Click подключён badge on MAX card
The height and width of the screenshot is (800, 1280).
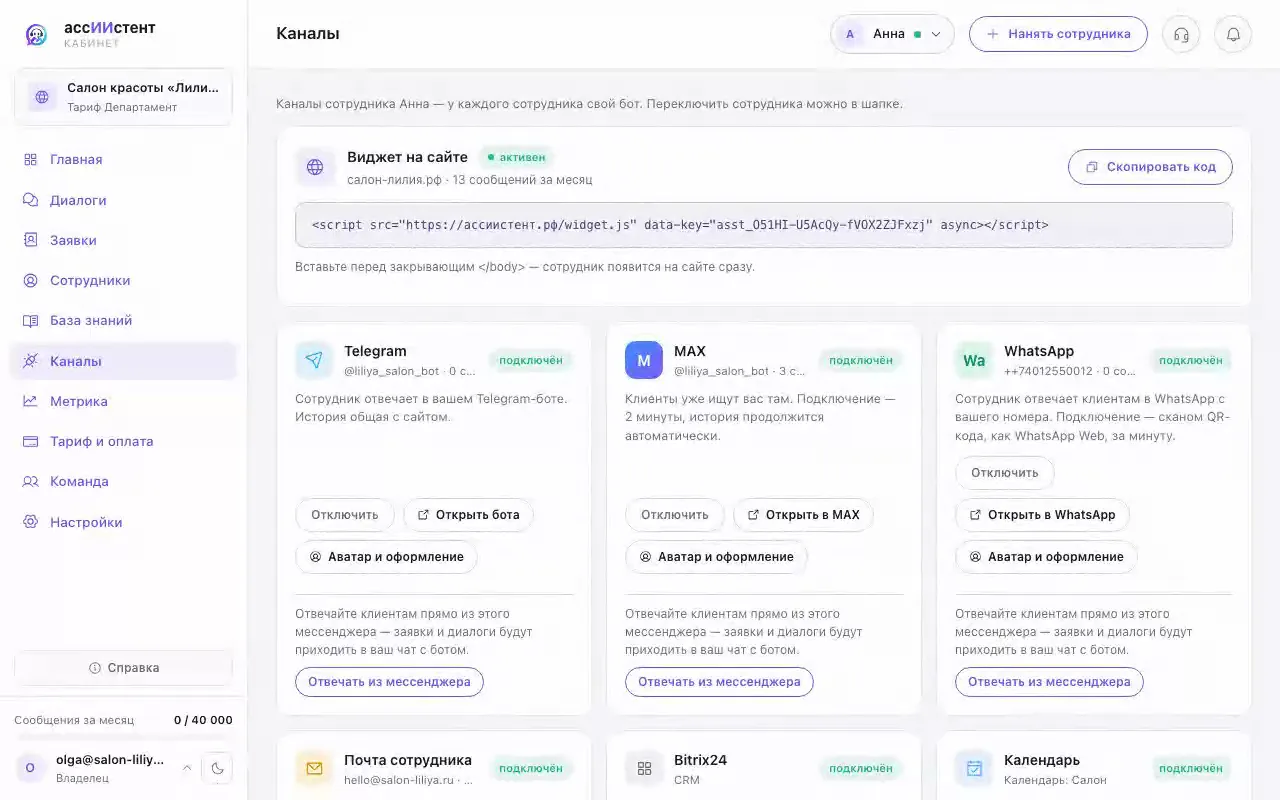point(860,360)
